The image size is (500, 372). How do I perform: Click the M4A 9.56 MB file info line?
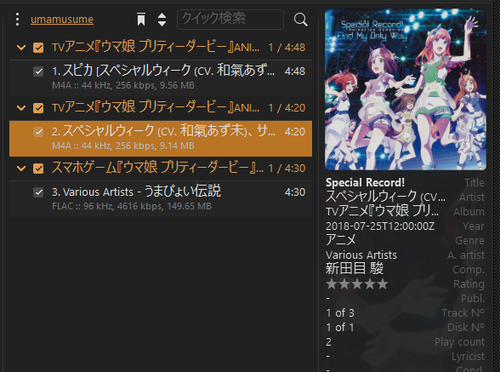coord(123,86)
